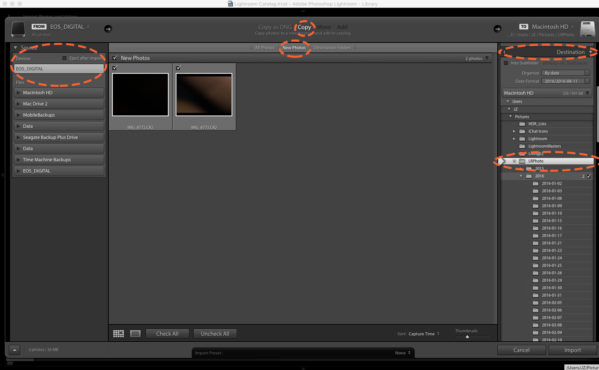The width and height of the screenshot is (599, 370).
Task: Open the Date Format dropdown
Action: click(x=566, y=81)
